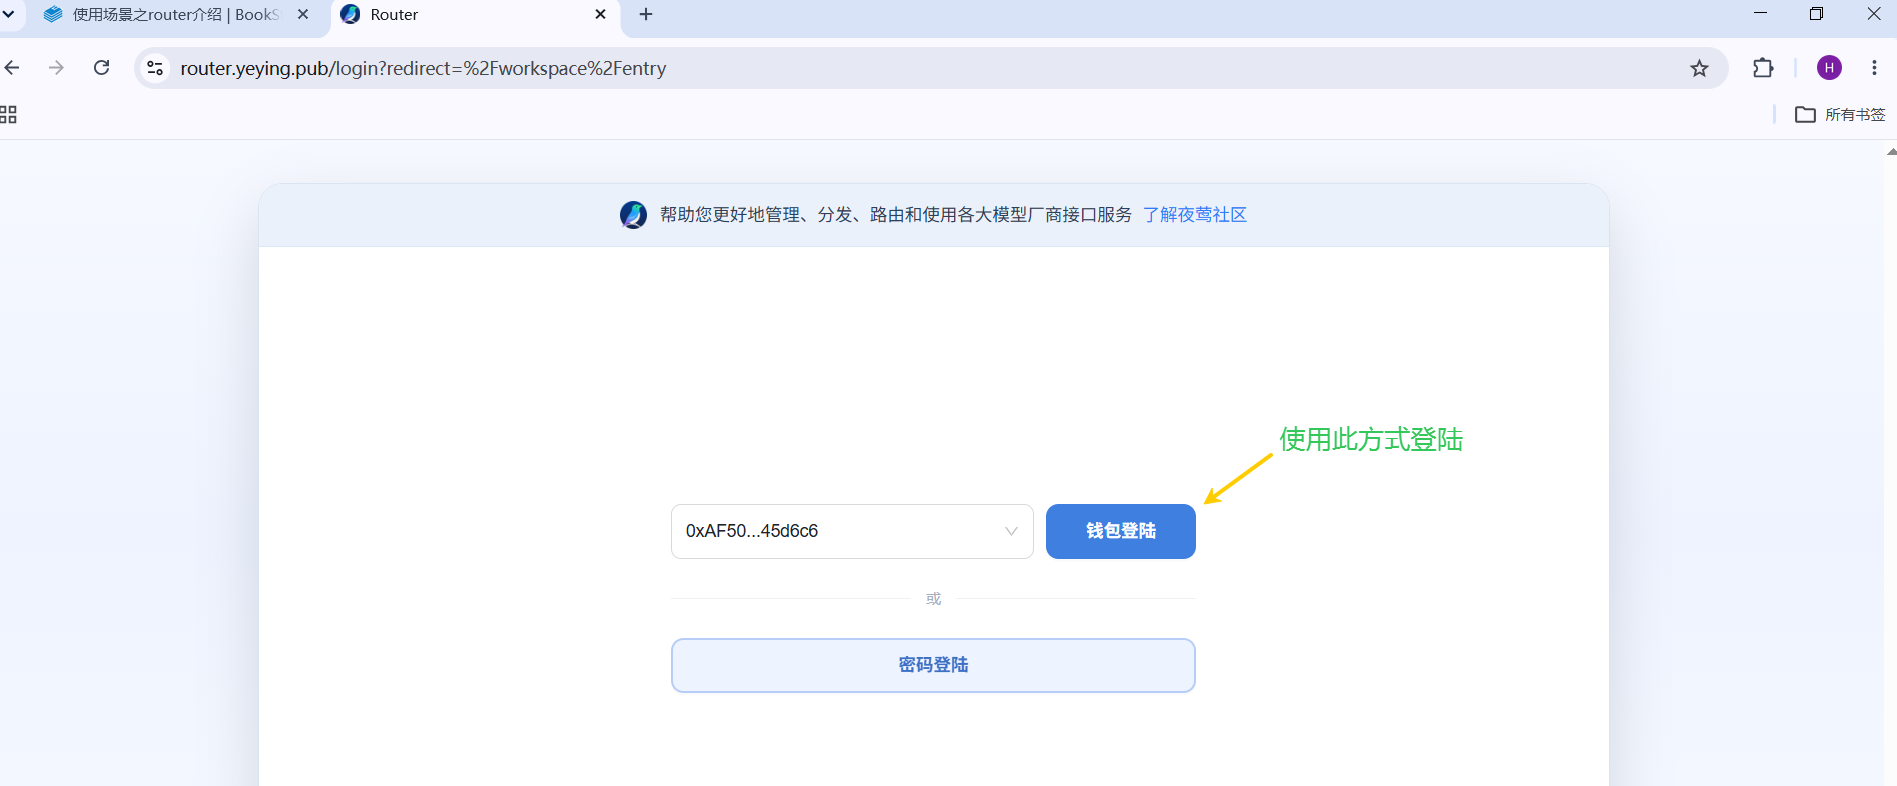Switch to the 使用场景之router介绍 tab

coord(175,15)
